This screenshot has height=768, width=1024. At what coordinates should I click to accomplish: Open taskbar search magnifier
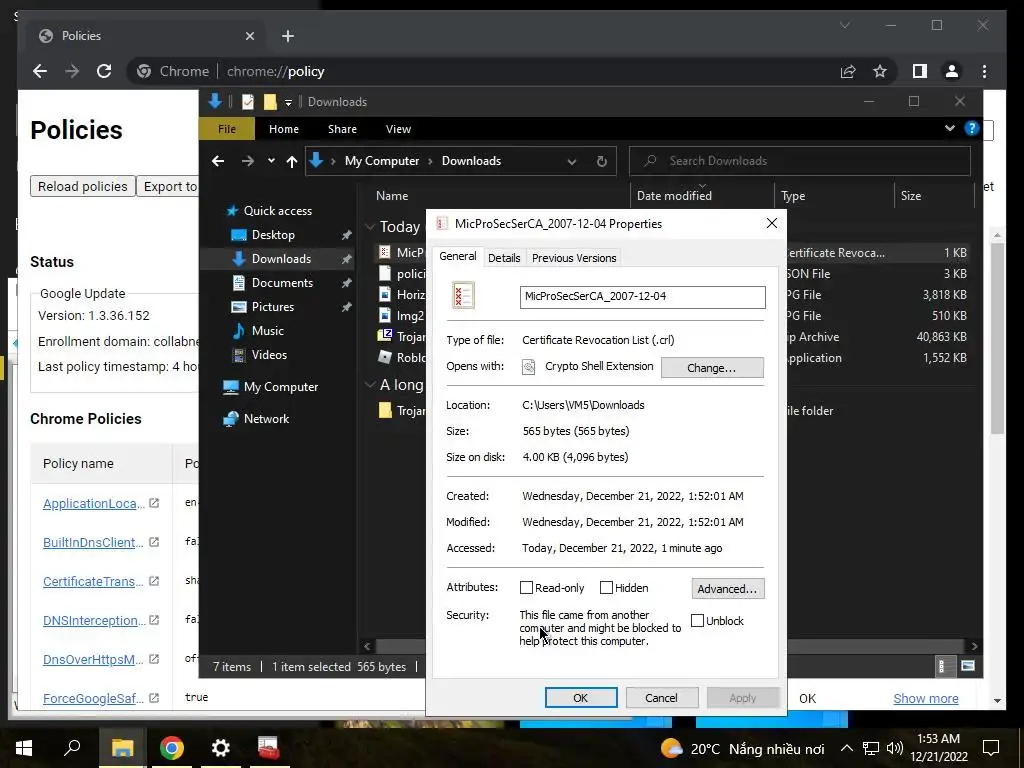click(72, 748)
